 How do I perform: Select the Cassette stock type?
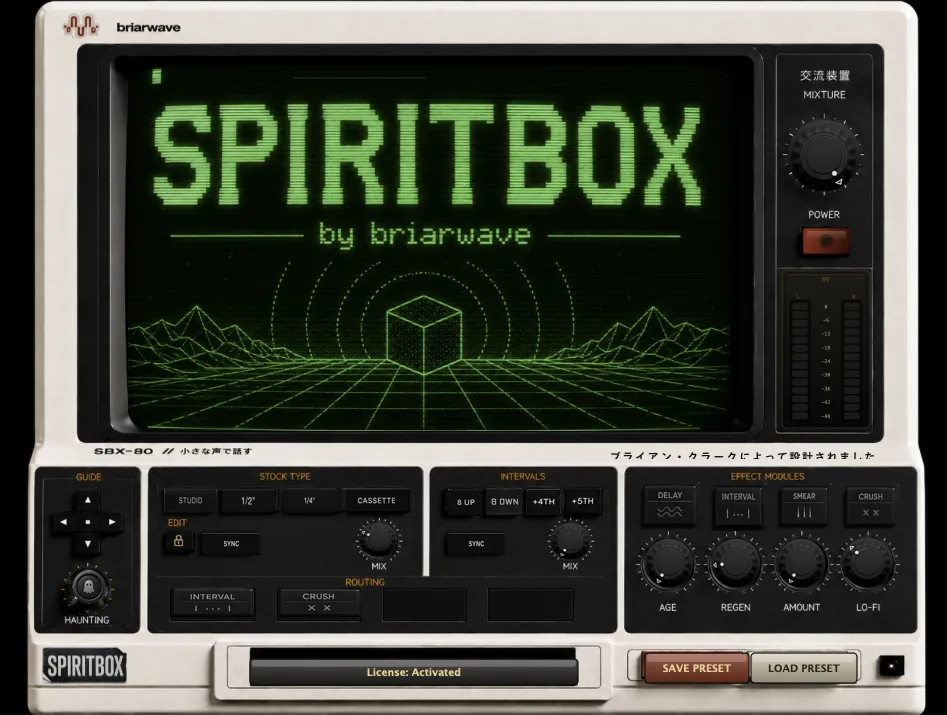click(376, 501)
